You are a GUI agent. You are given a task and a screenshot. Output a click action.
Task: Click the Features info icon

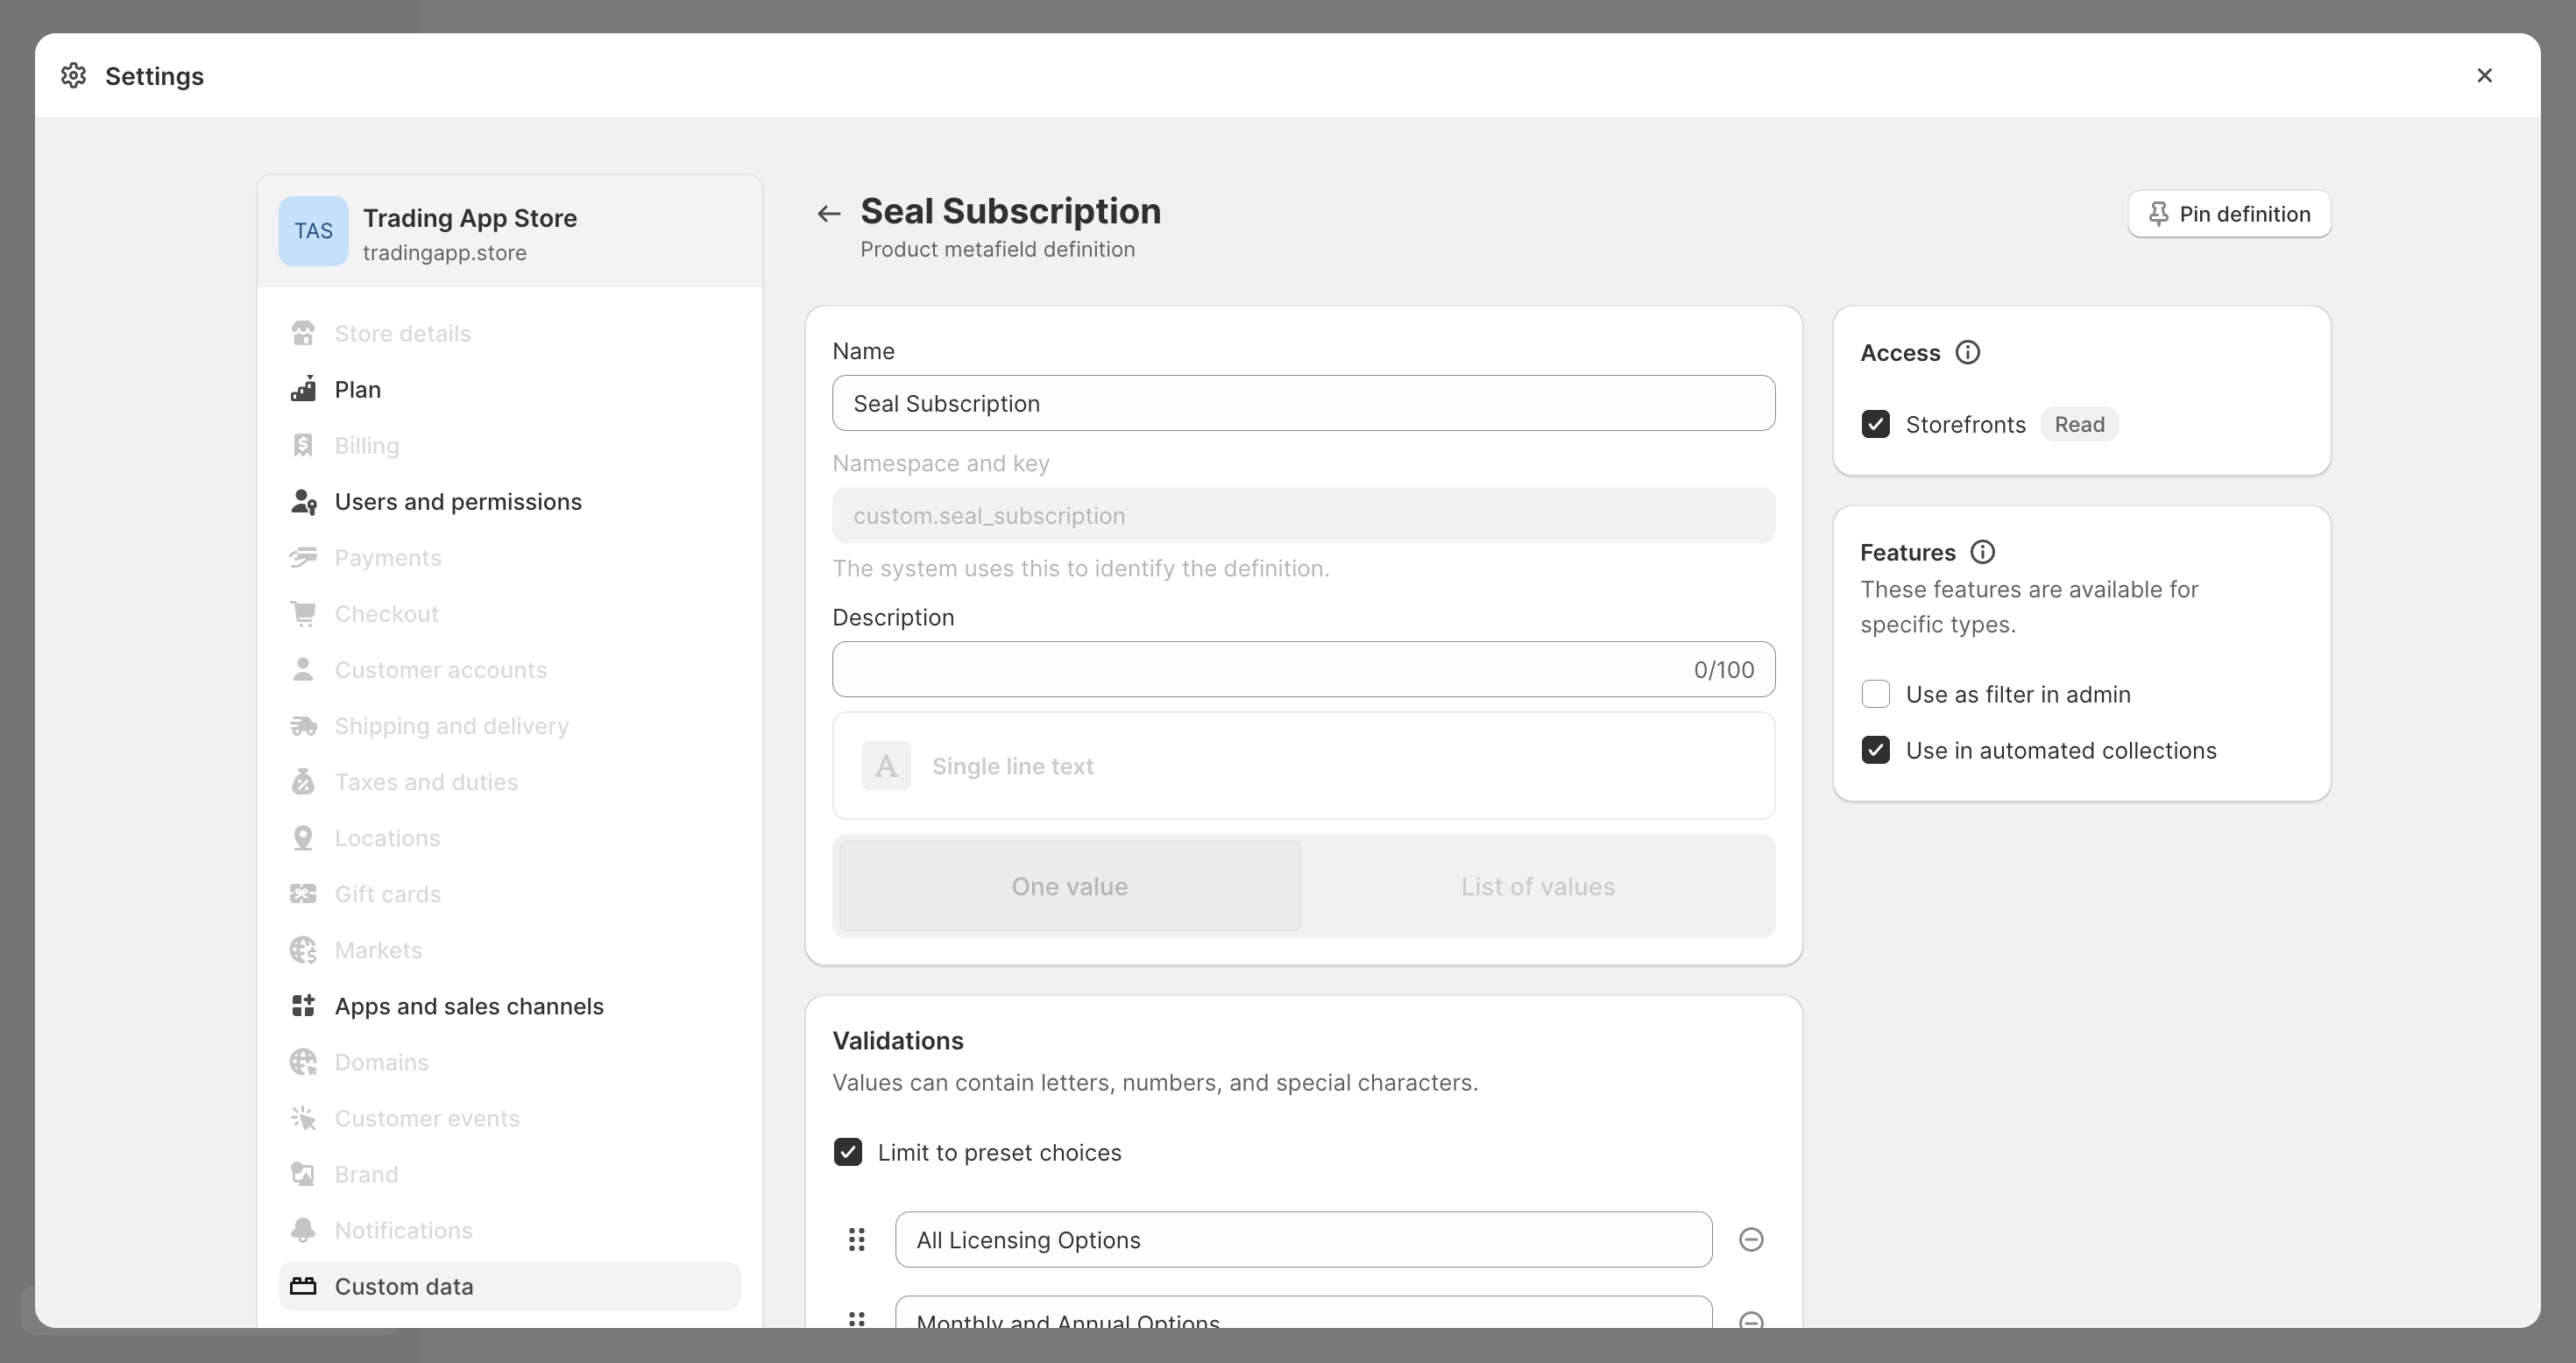pos(1982,552)
